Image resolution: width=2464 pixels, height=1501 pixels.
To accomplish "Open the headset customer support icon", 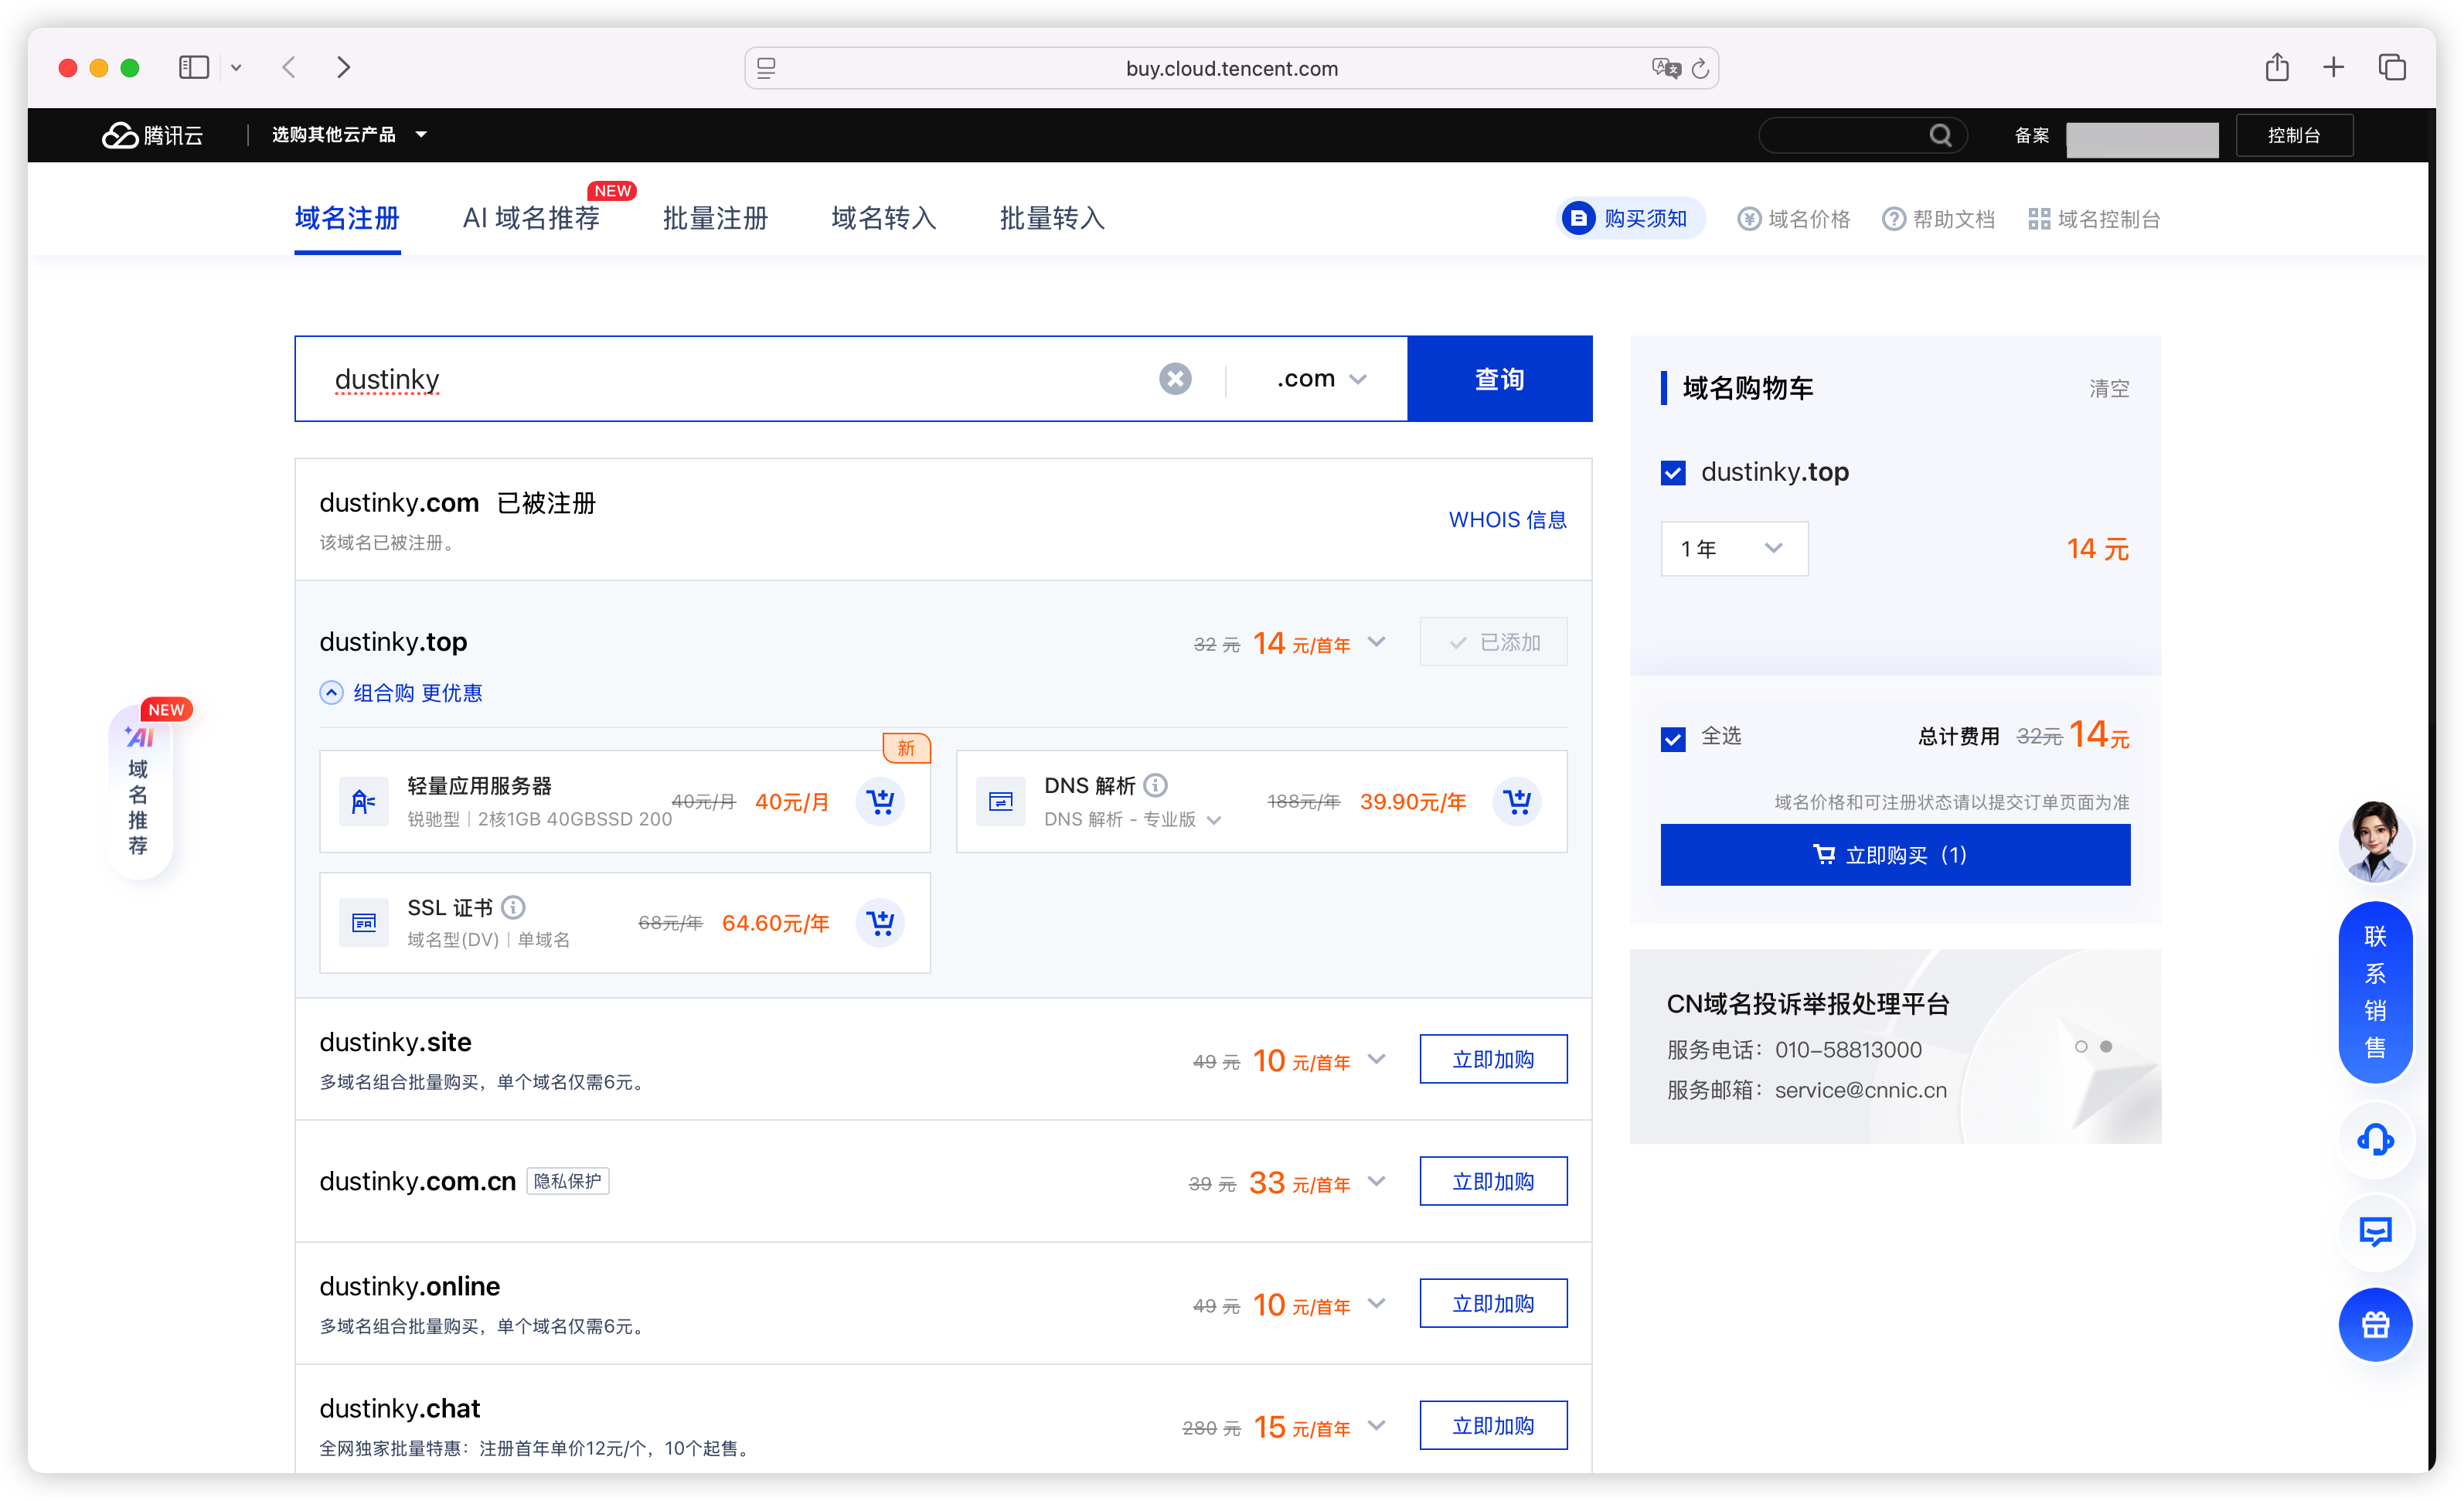I will [2375, 1139].
